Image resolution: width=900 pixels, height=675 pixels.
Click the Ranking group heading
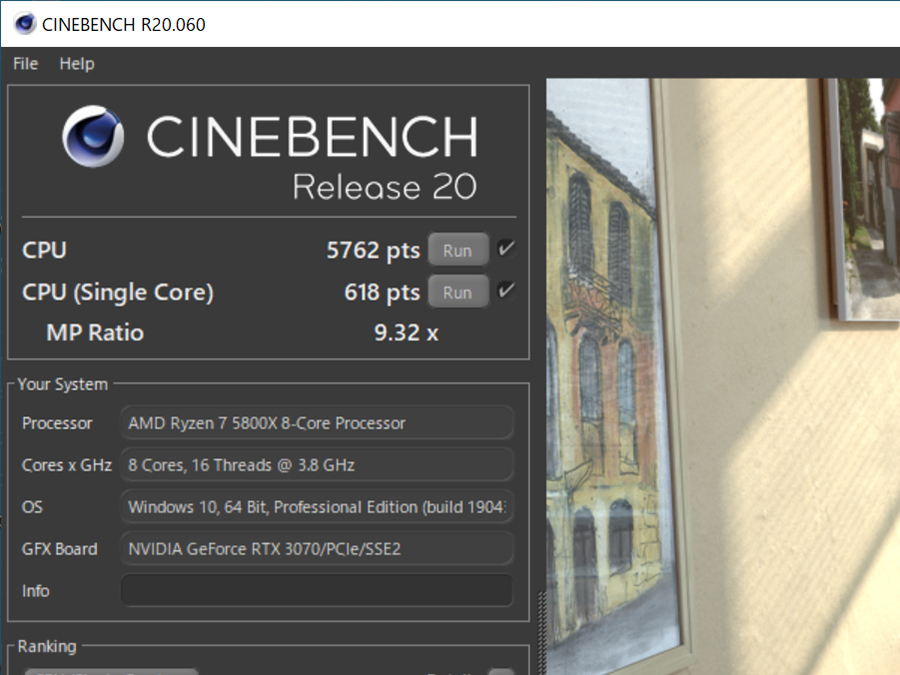(47, 646)
